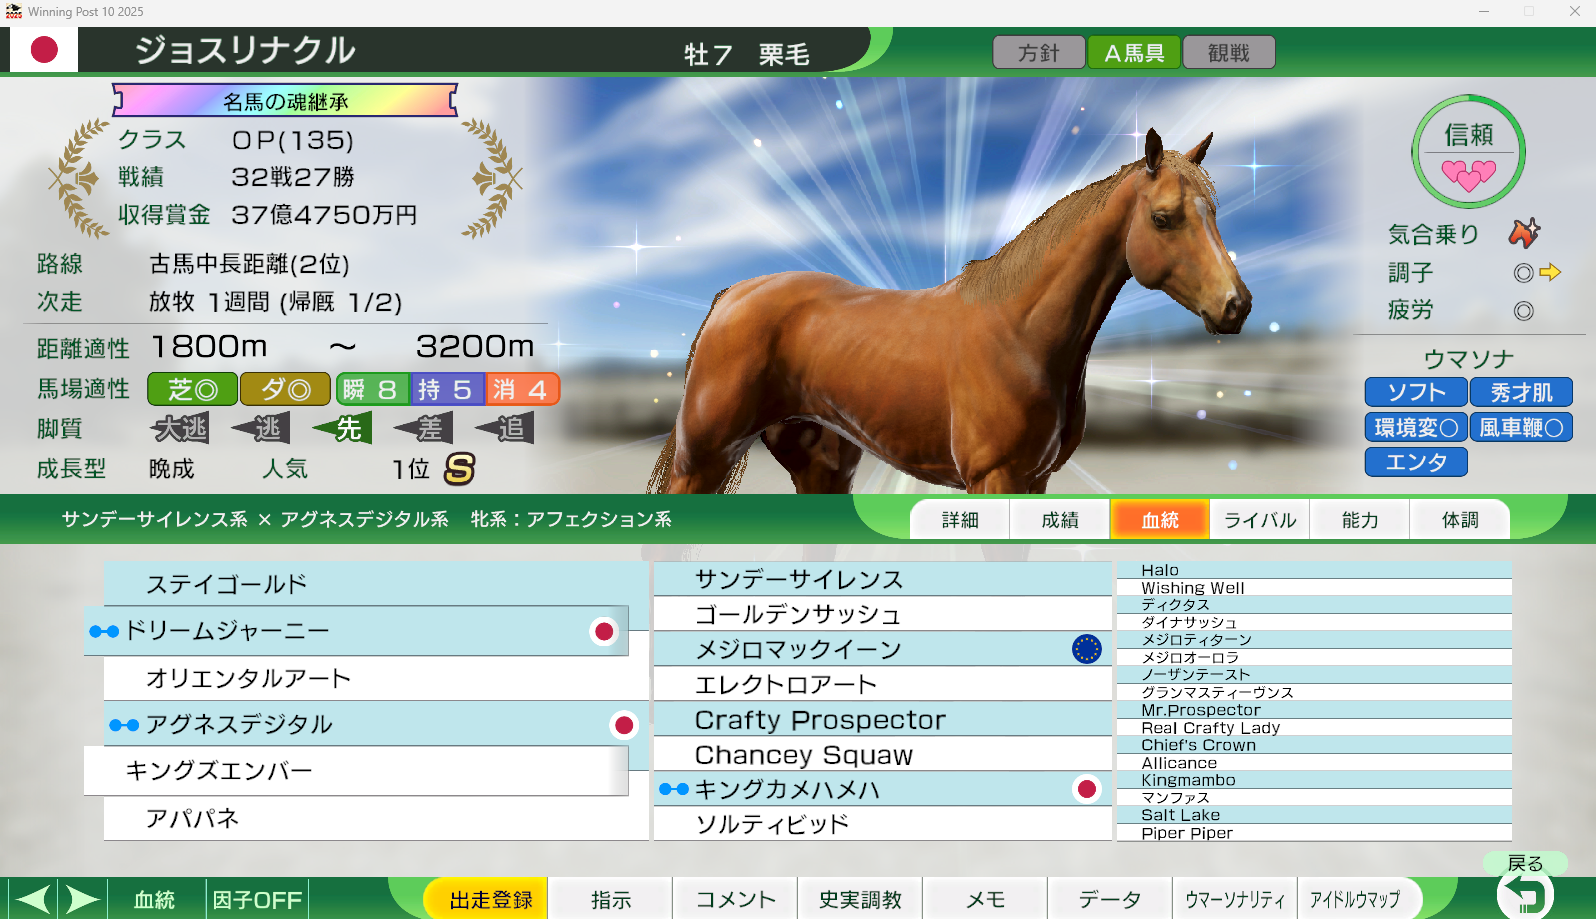This screenshot has height=919, width=1596.
Task: Click the 史実調教 historical training button
Action: coord(860,900)
